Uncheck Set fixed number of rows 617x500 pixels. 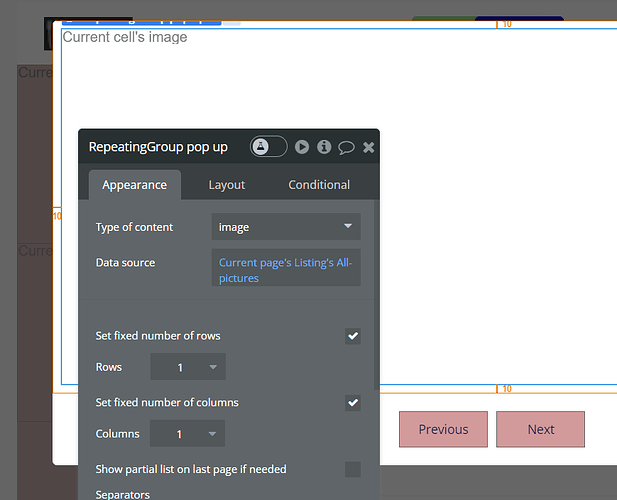coord(353,336)
